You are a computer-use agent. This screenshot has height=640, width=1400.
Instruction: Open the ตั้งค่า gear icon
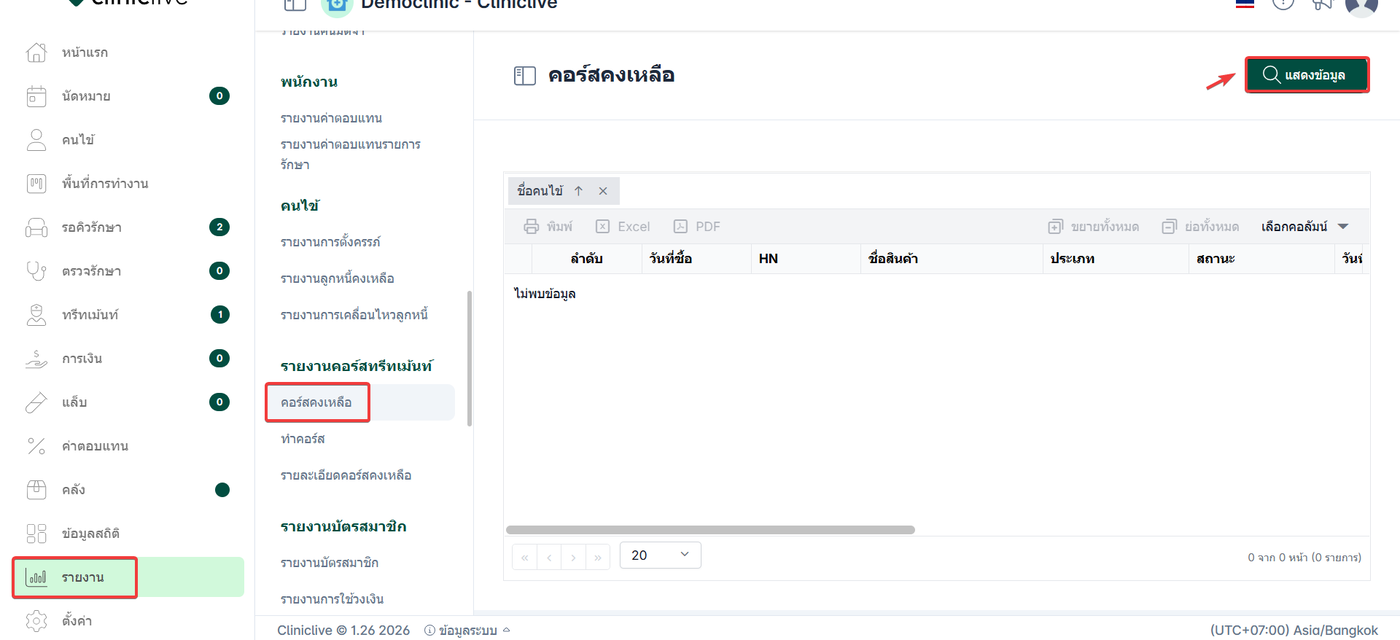36,621
